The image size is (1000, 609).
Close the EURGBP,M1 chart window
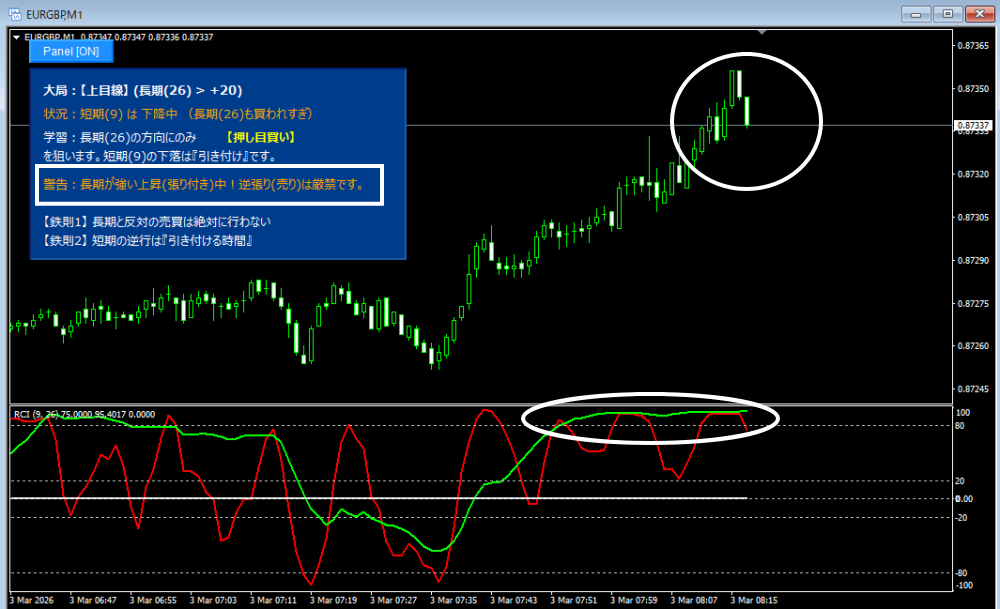click(x=977, y=13)
